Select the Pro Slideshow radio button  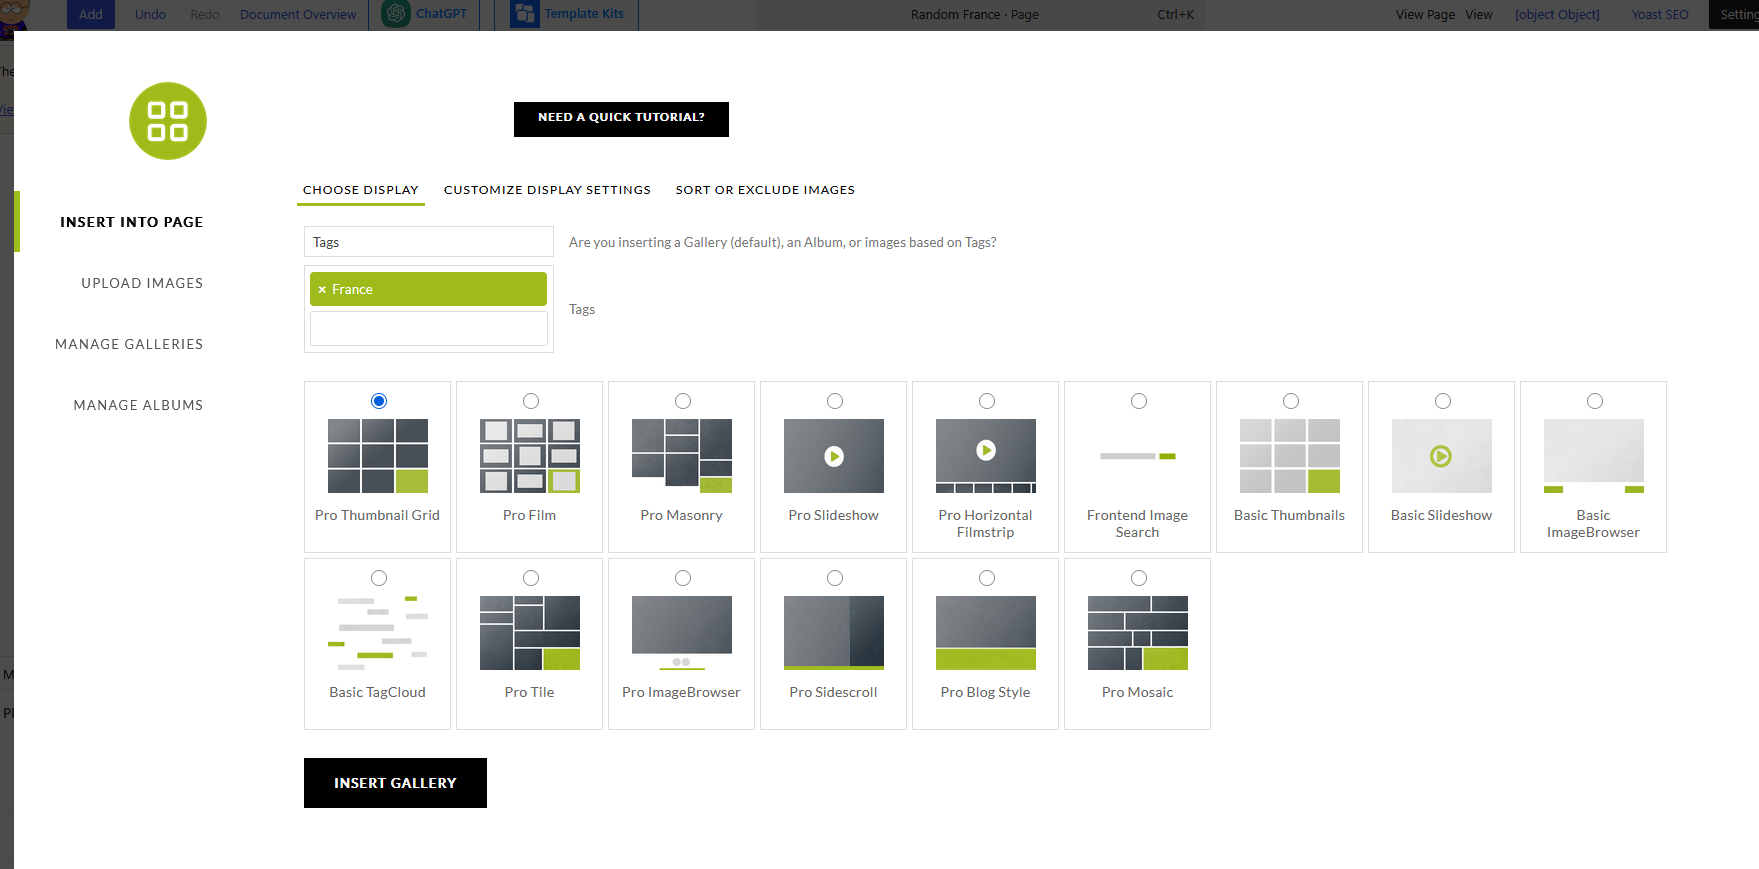click(x=835, y=401)
